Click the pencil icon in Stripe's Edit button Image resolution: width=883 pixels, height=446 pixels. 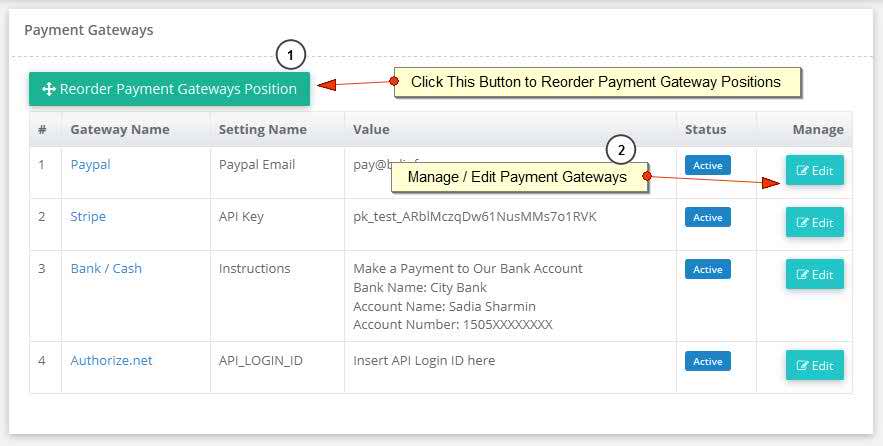coord(802,222)
